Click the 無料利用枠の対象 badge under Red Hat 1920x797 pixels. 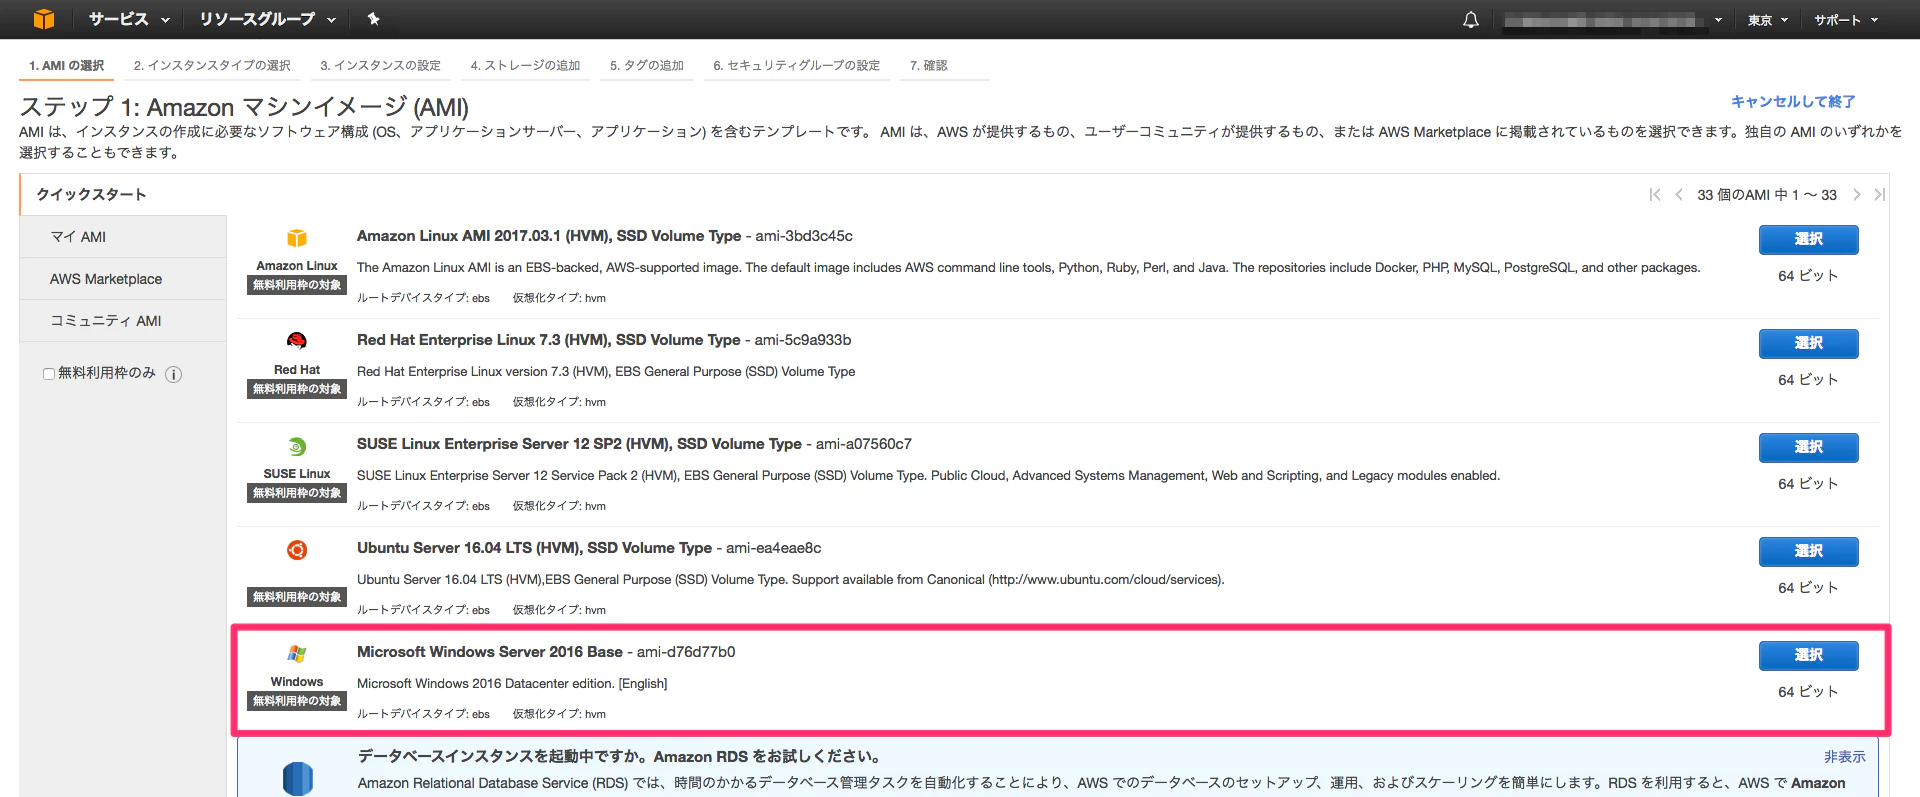[297, 389]
